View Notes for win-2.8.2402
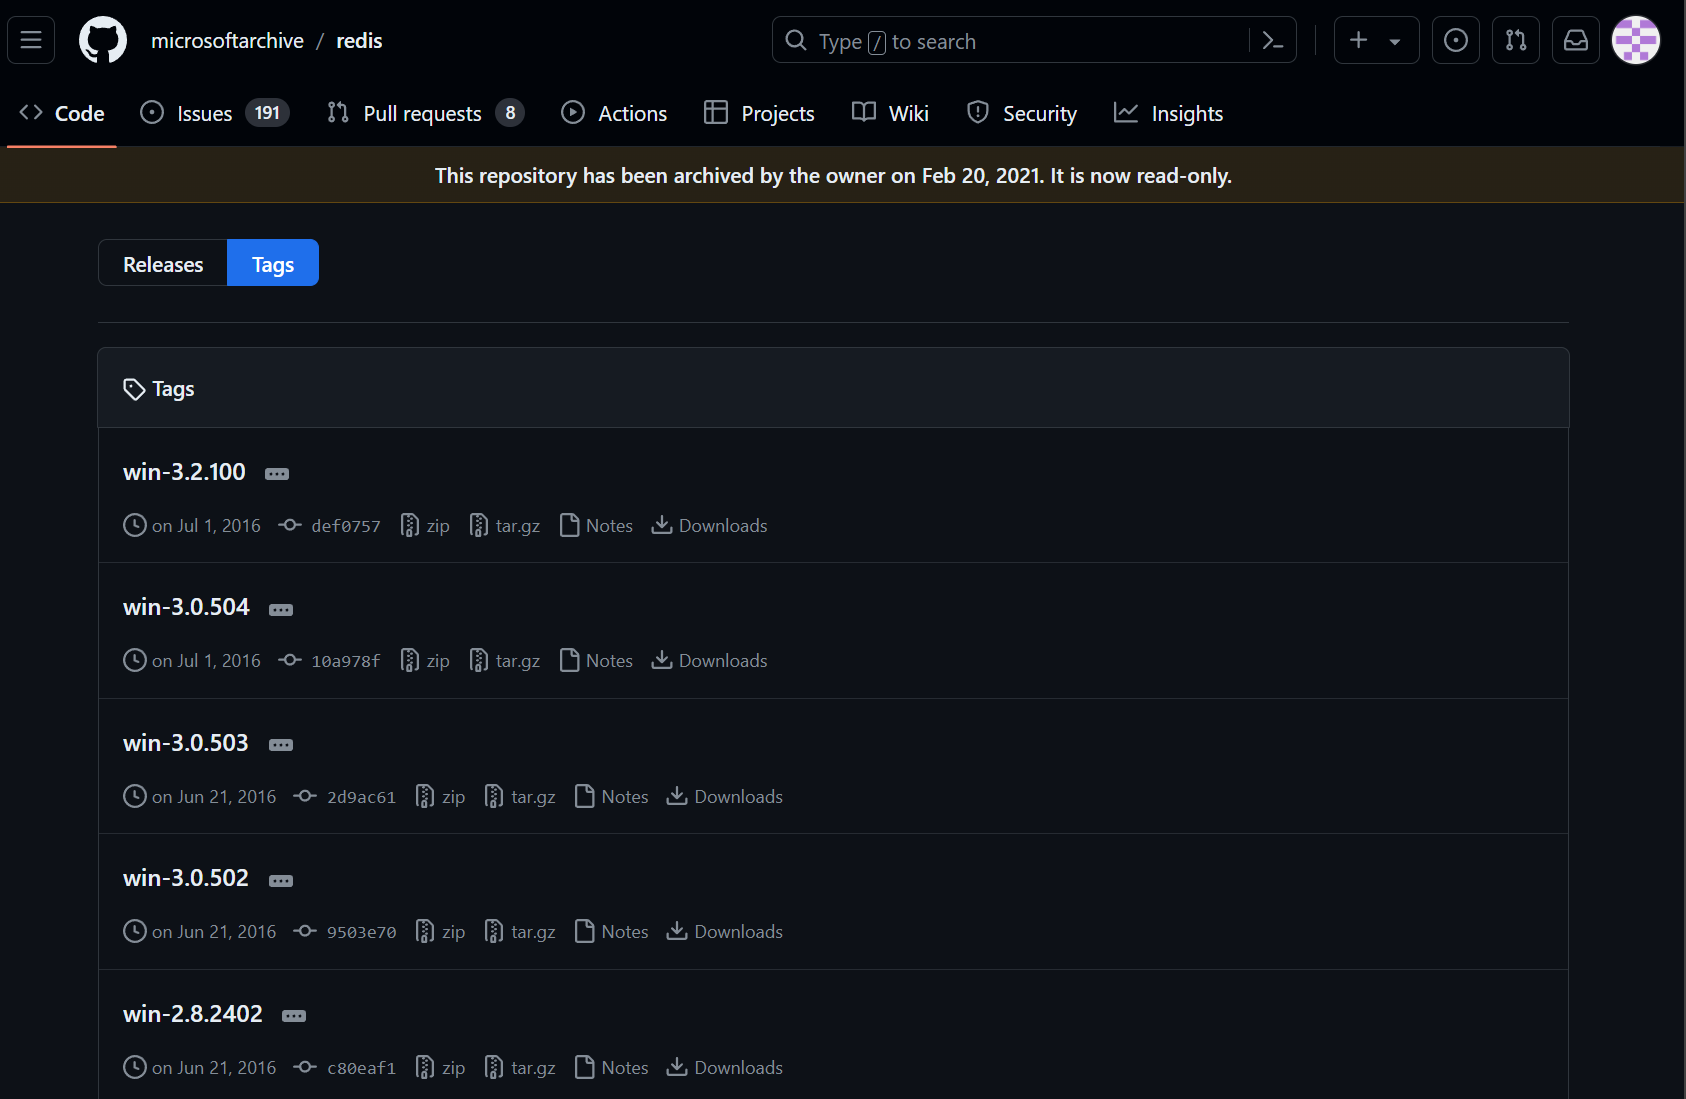This screenshot has width=1686, height=1099. point(612,1067)
